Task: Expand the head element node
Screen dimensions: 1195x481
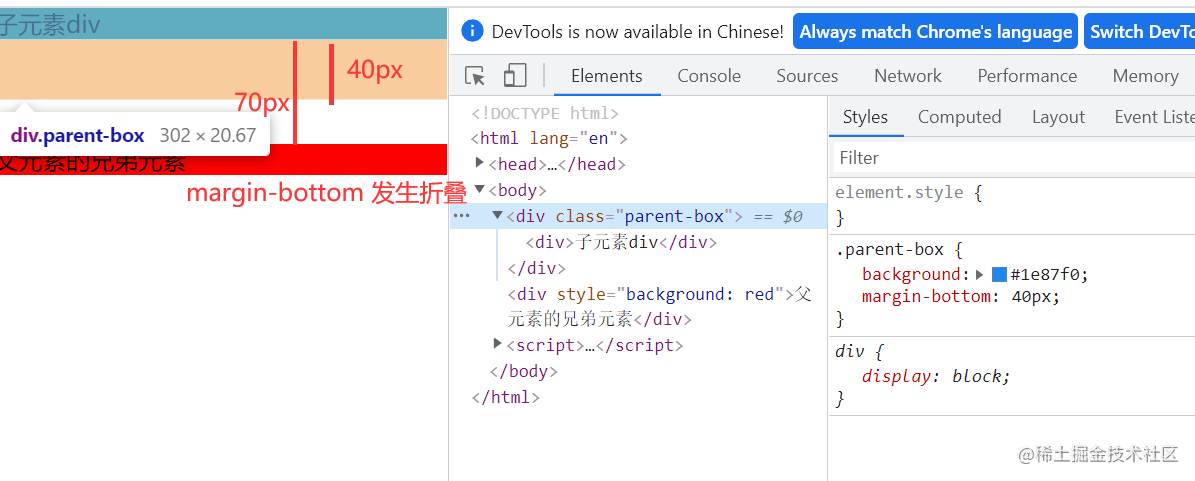Action: (x=479, y=162)
